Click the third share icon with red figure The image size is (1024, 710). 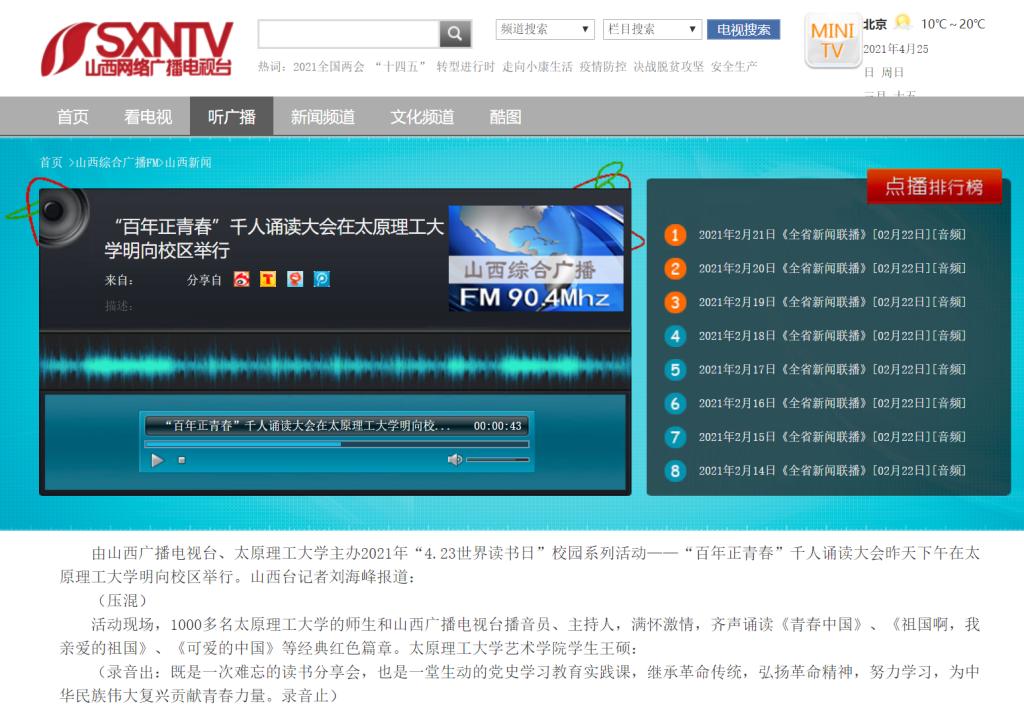295,279
